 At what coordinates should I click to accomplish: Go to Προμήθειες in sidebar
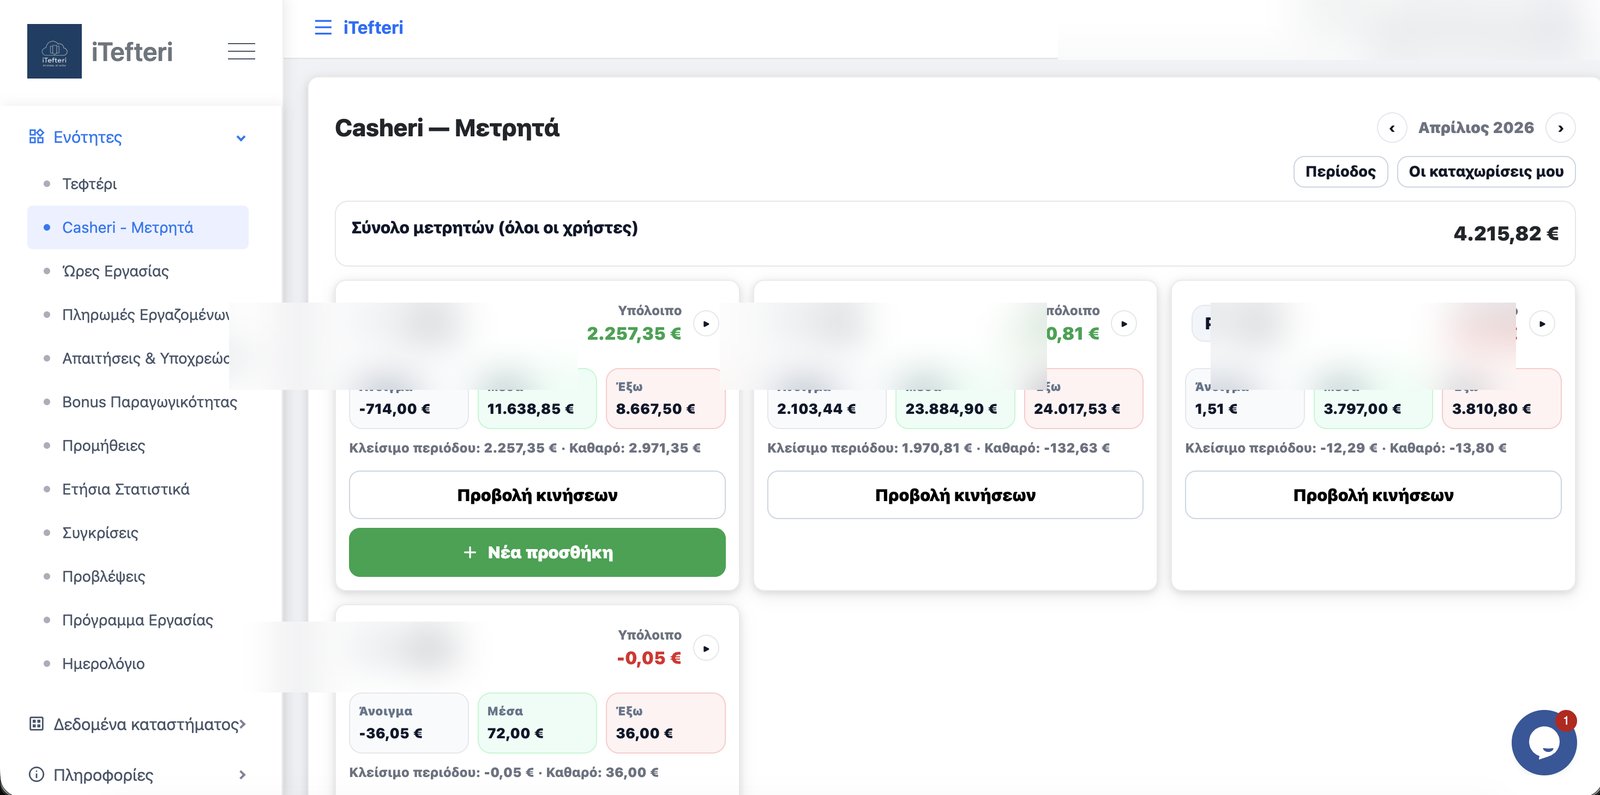[103, 446]
